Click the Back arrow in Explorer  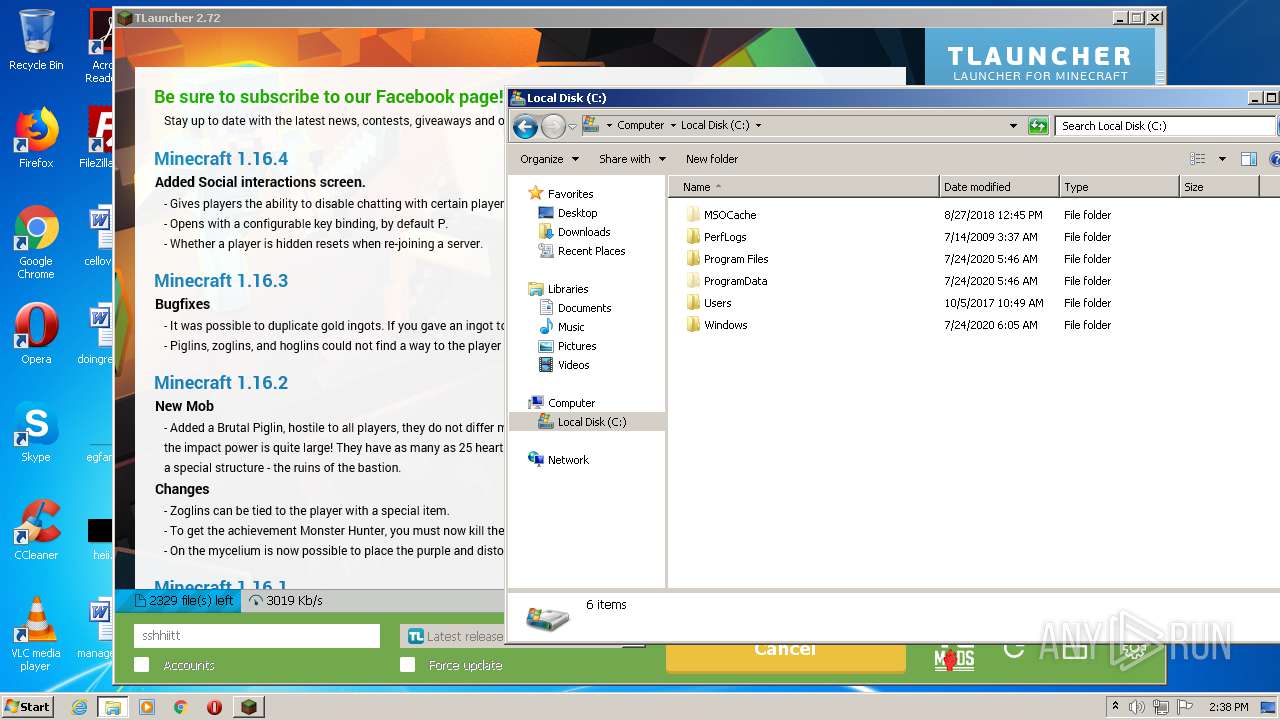coord(525,126)
